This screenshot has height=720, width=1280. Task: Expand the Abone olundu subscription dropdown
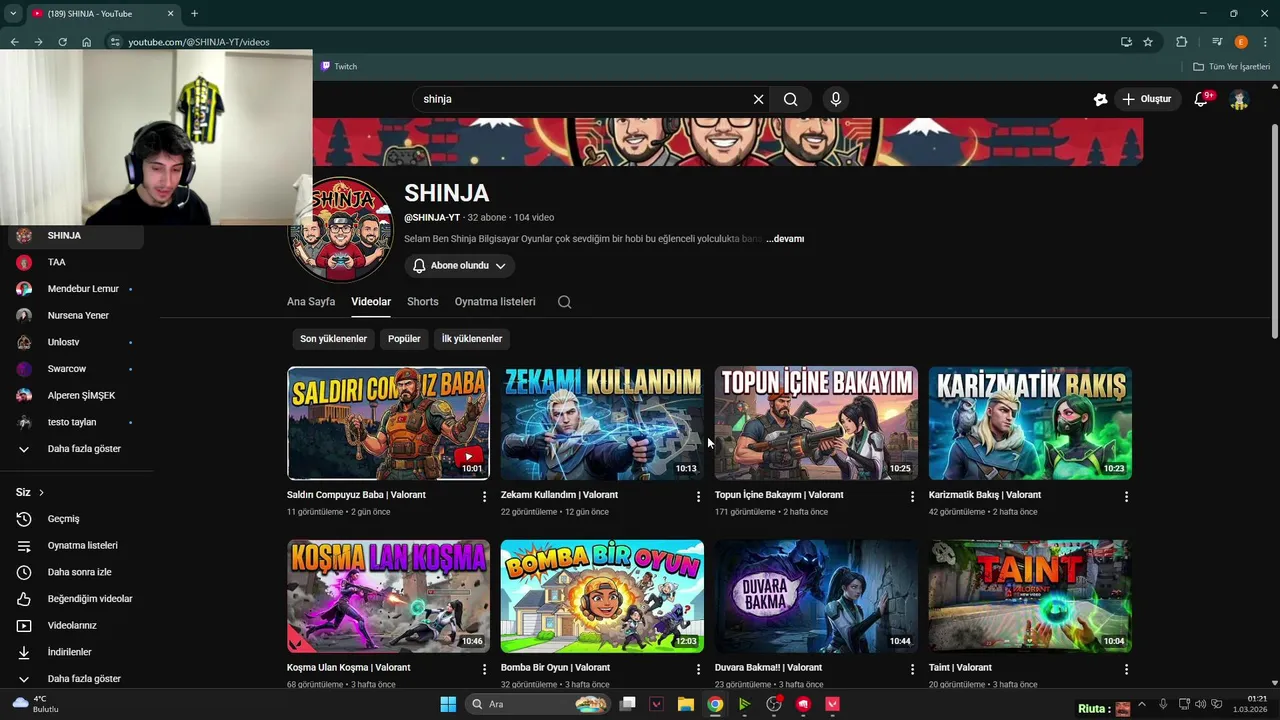[460, 266]
